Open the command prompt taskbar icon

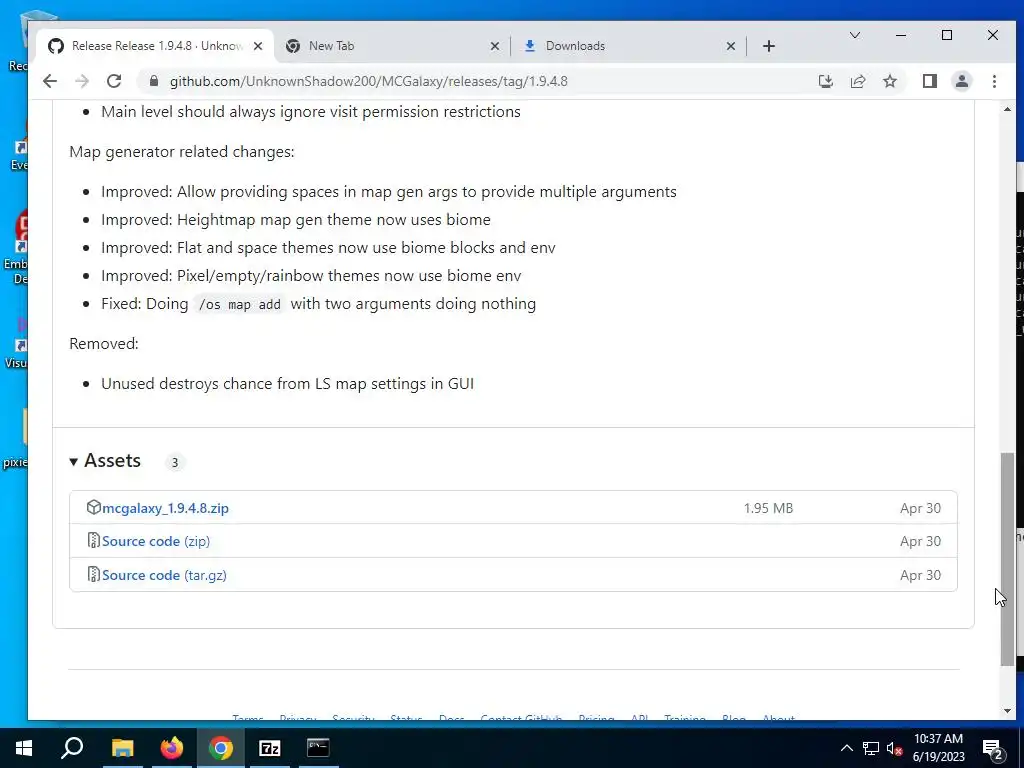[x=318, y=748]
